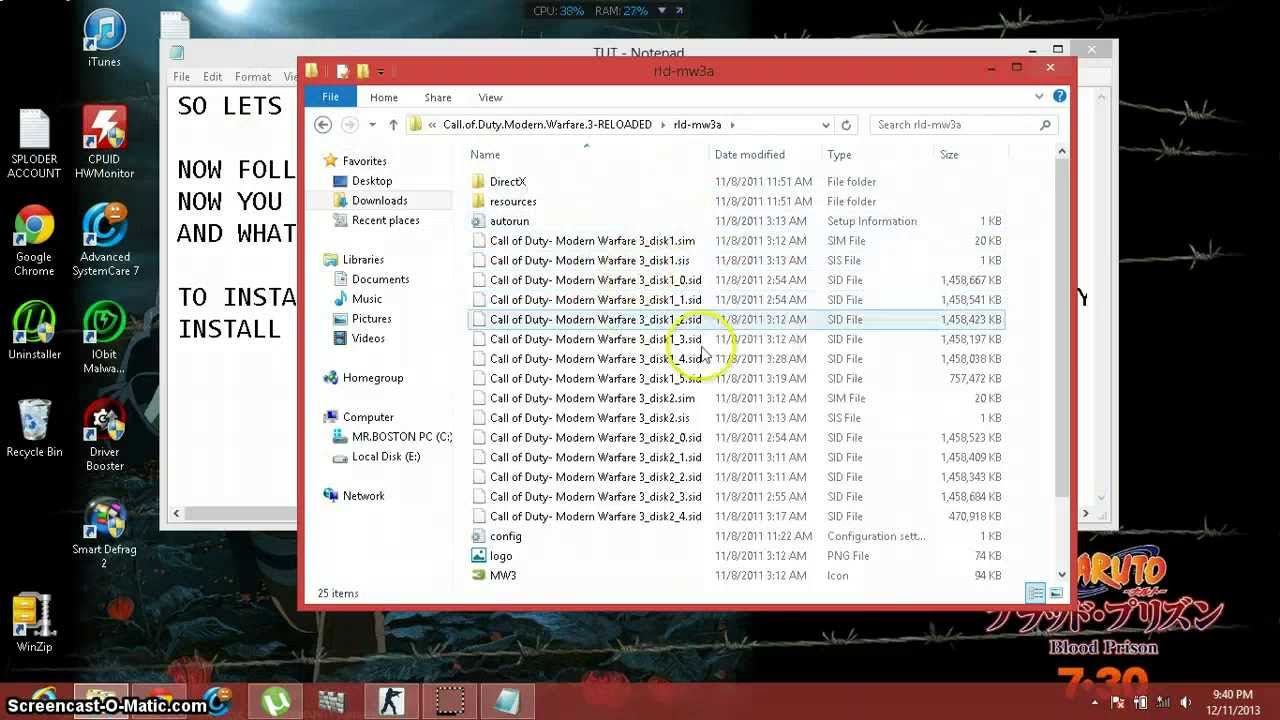Expand subfolders after rld-mw3a breadcrumb
1280x720 pixels.
(732, 125)
